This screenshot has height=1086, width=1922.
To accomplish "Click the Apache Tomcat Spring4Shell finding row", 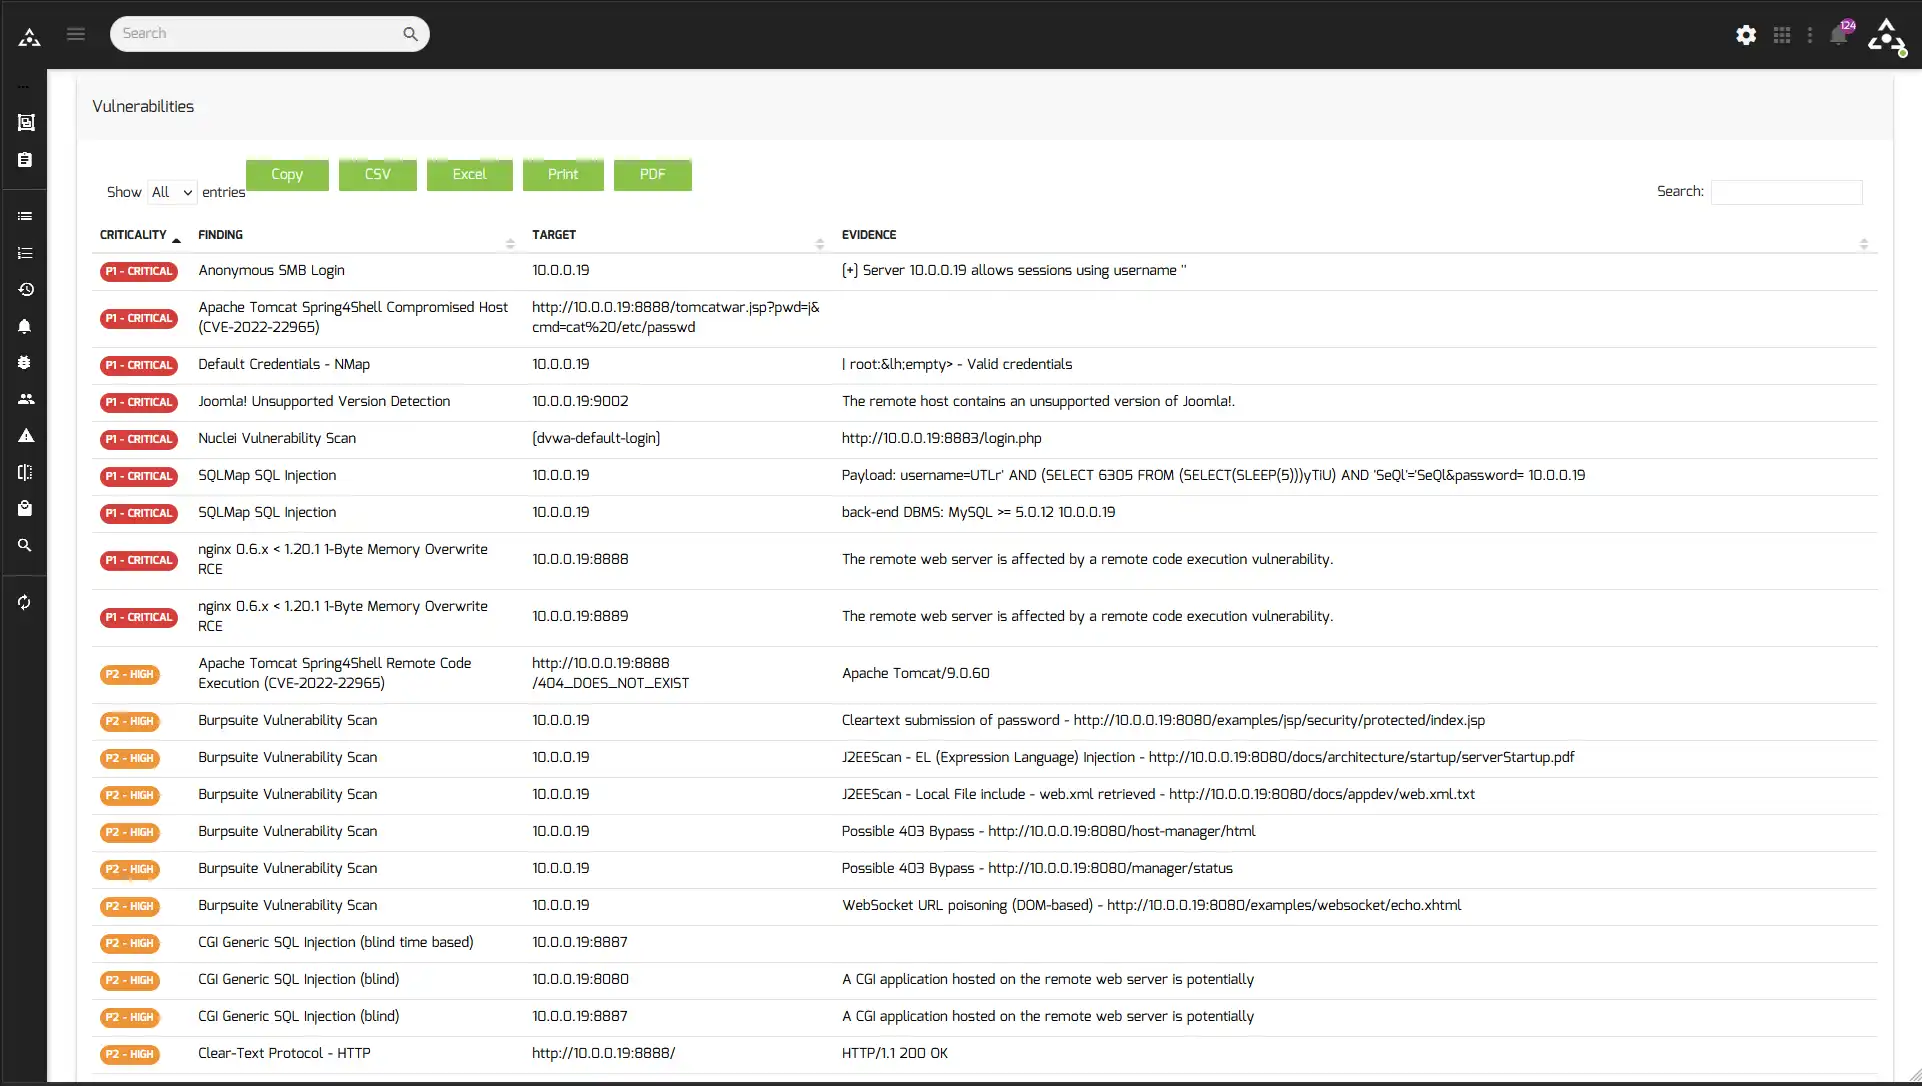I will click(x=352, y=317).
